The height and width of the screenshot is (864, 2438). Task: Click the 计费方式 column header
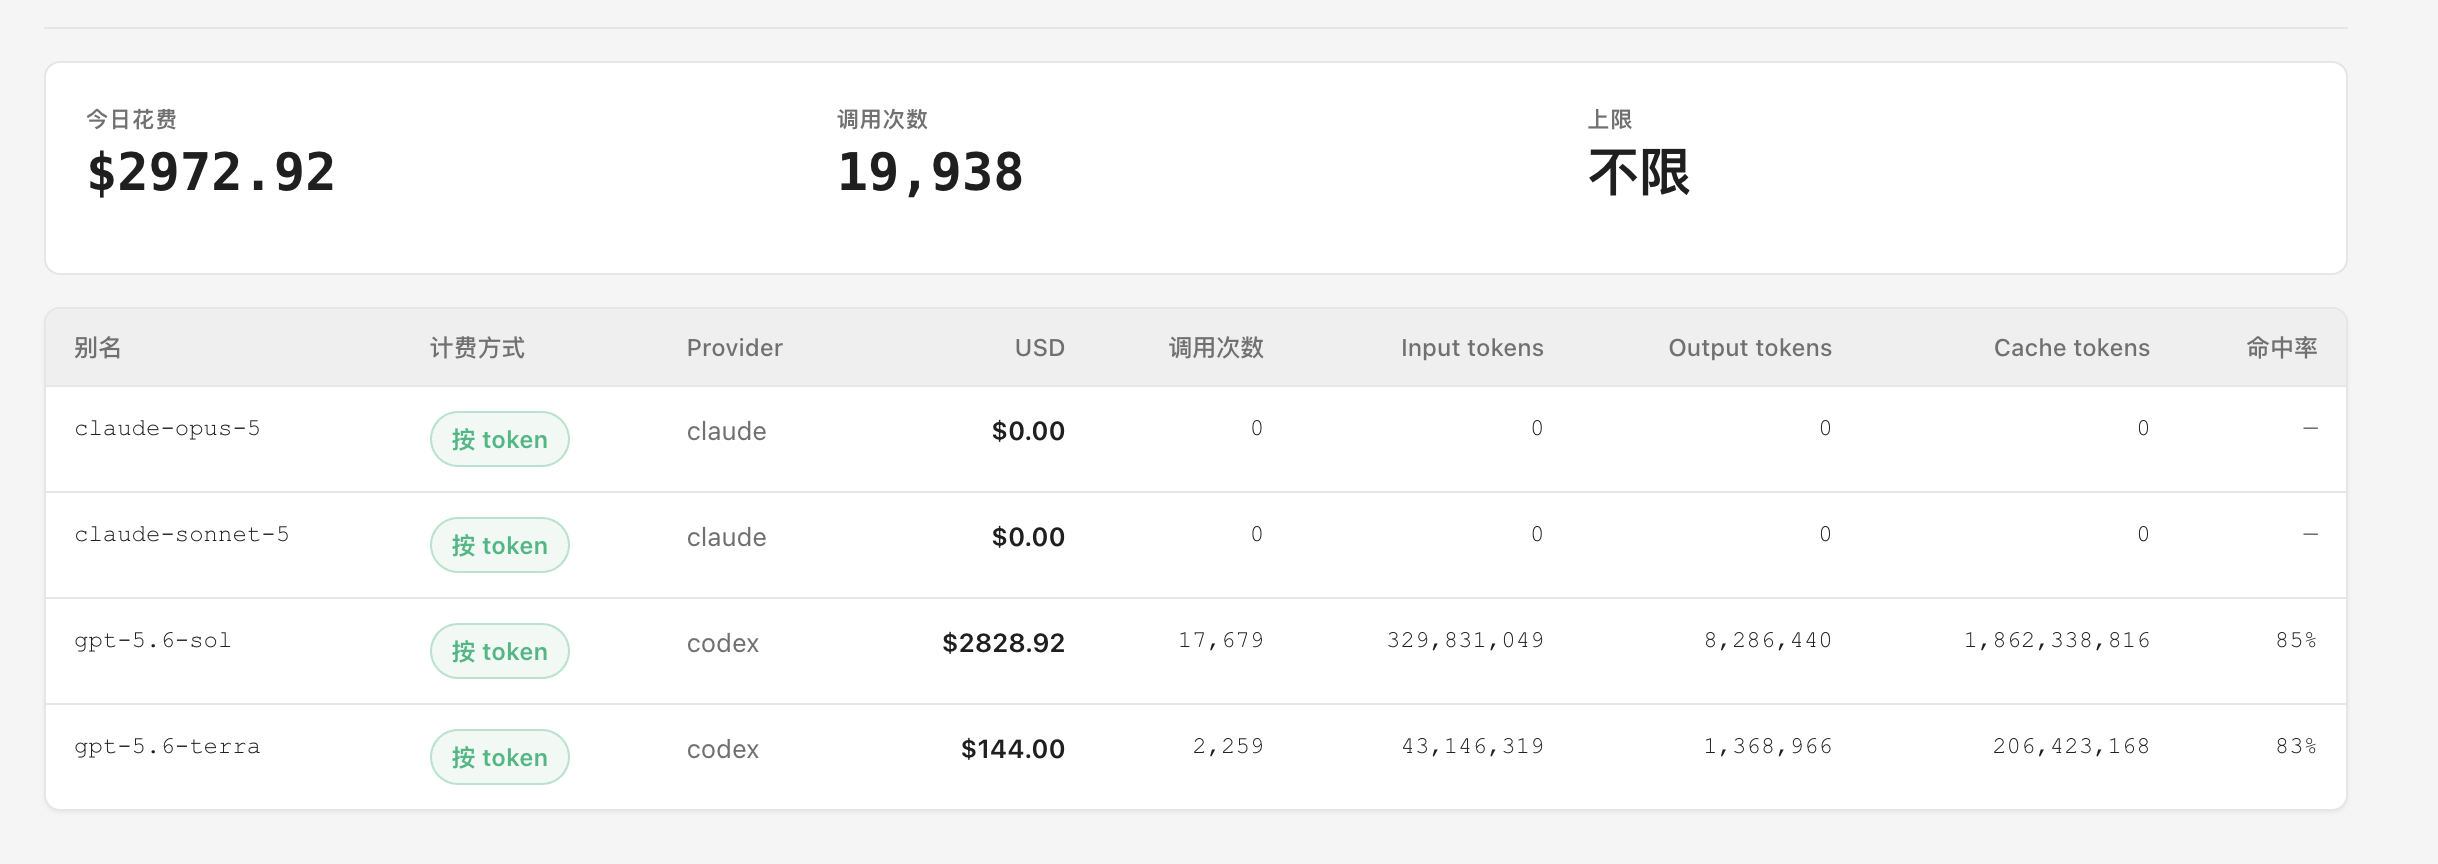point(477,348)
